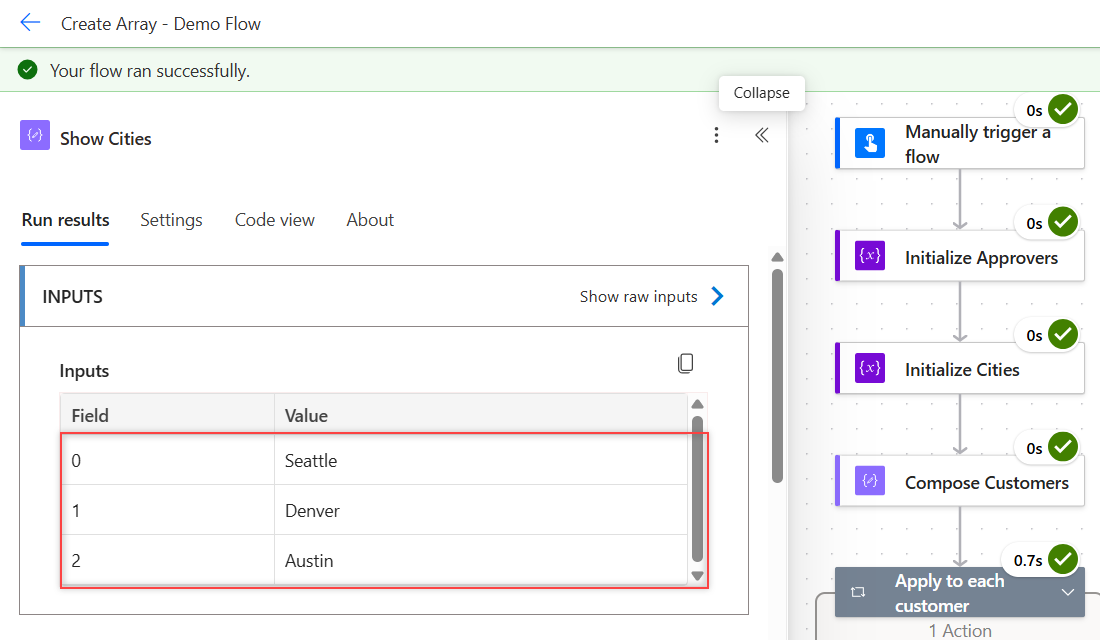This screenshot has width=1100, height=640.
Task: Click the Show Cities compose icon
Action: (x=35, y=135)
